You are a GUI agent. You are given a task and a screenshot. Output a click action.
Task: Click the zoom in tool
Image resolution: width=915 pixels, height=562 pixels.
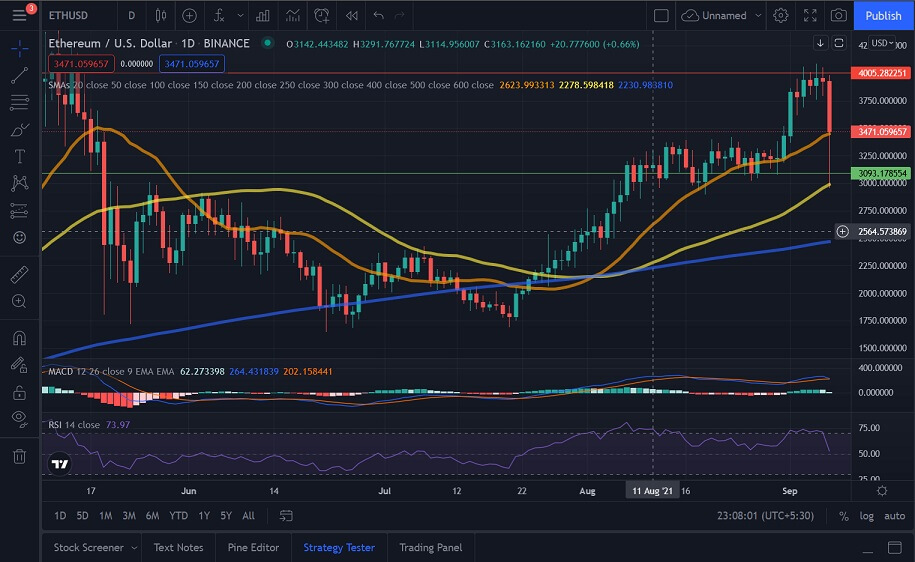tap(19, 301)
